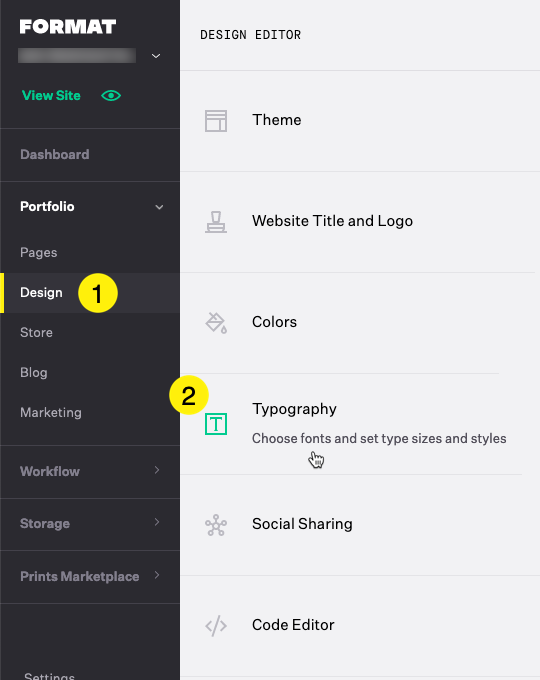Click the Social Sharing network icon
The height and width of the screenshot is (680, 540).
(216, 525)
